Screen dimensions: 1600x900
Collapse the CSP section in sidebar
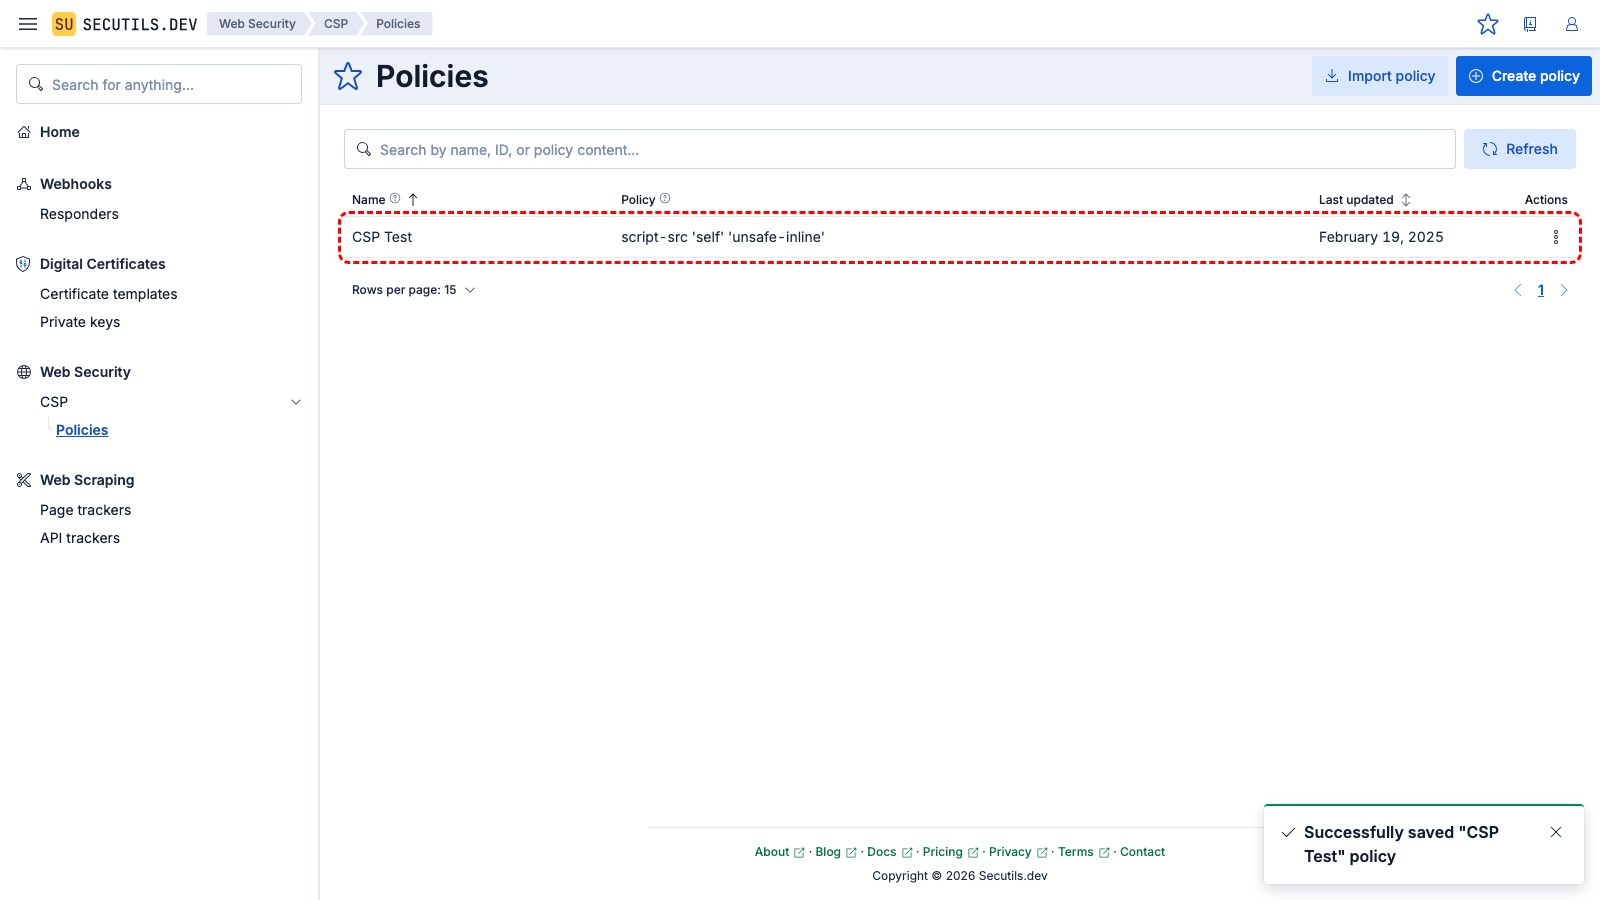point(295,401)
